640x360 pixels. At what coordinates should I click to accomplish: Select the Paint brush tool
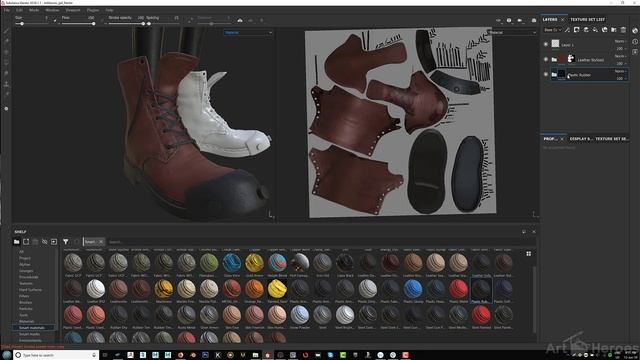(x=6, y=31)
